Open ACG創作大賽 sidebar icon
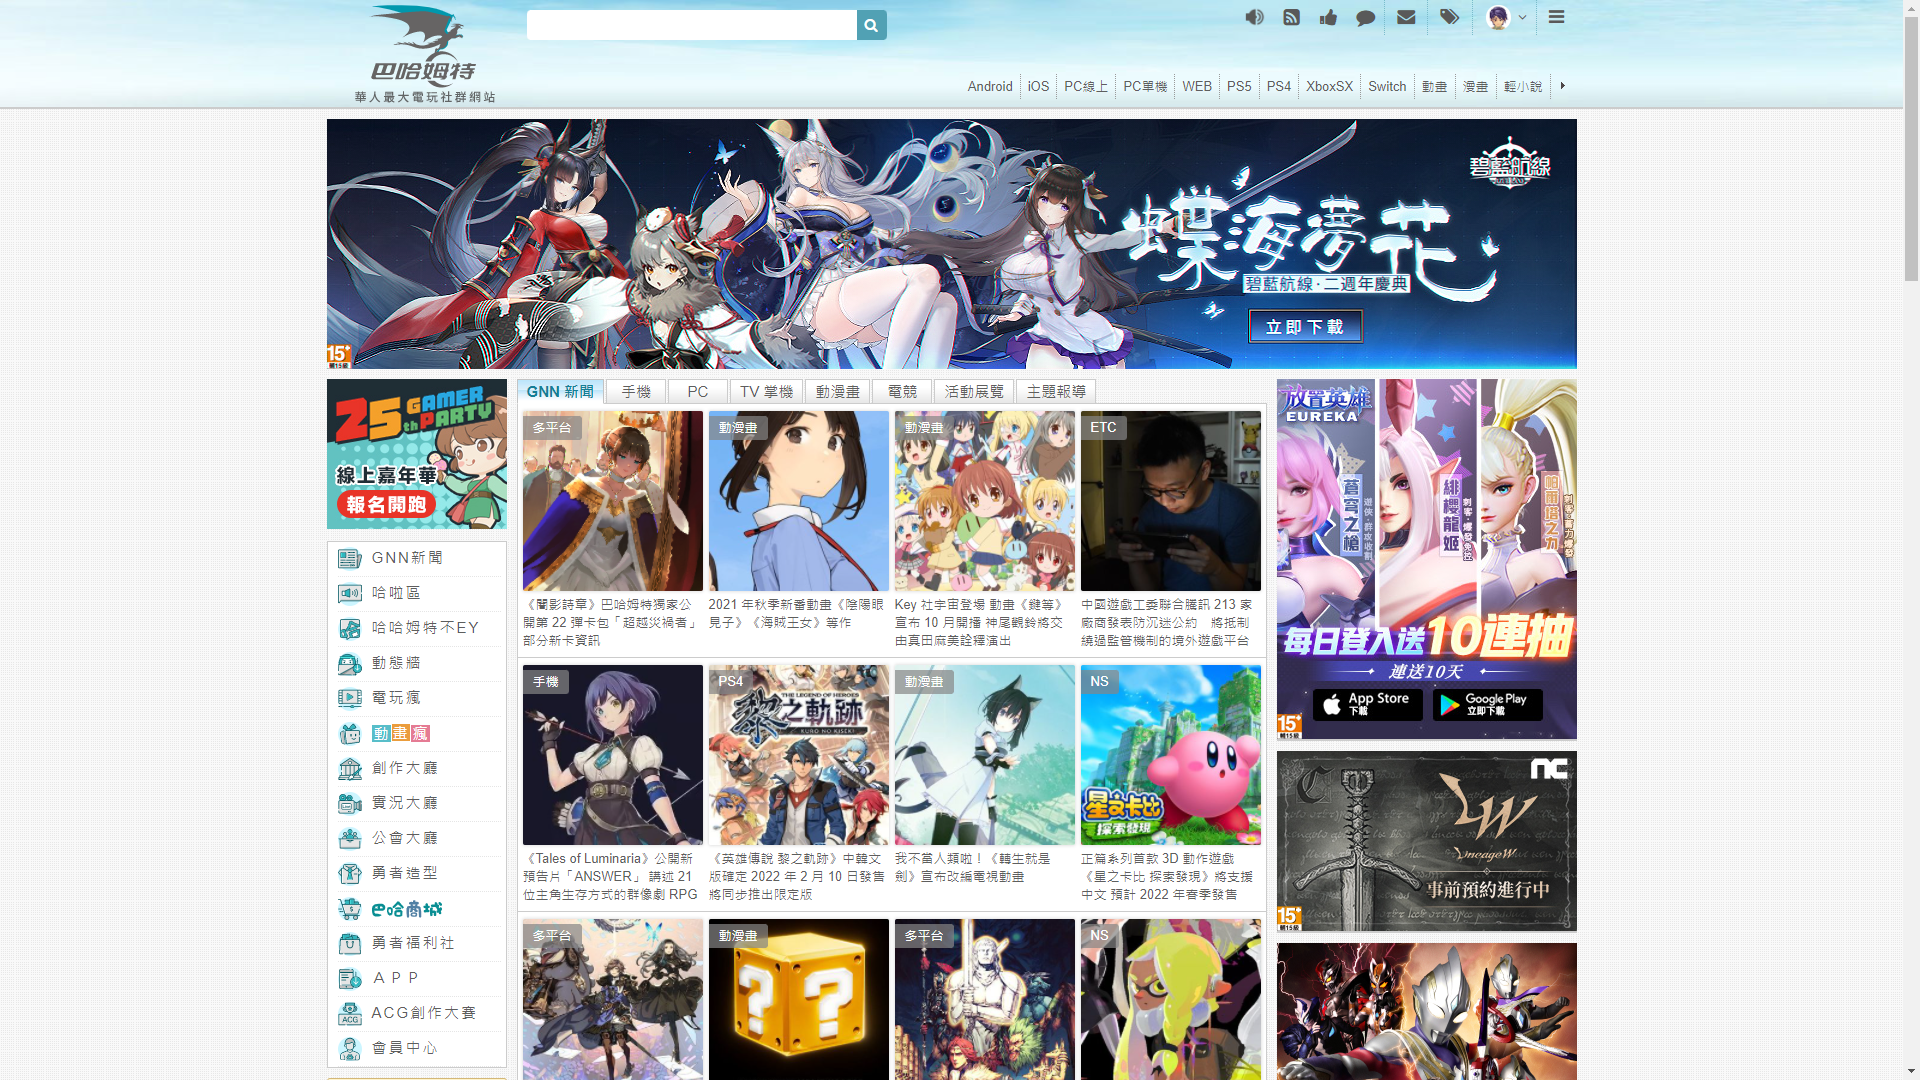This screenshot has width=1920, height=1080. coord(349,1014)
